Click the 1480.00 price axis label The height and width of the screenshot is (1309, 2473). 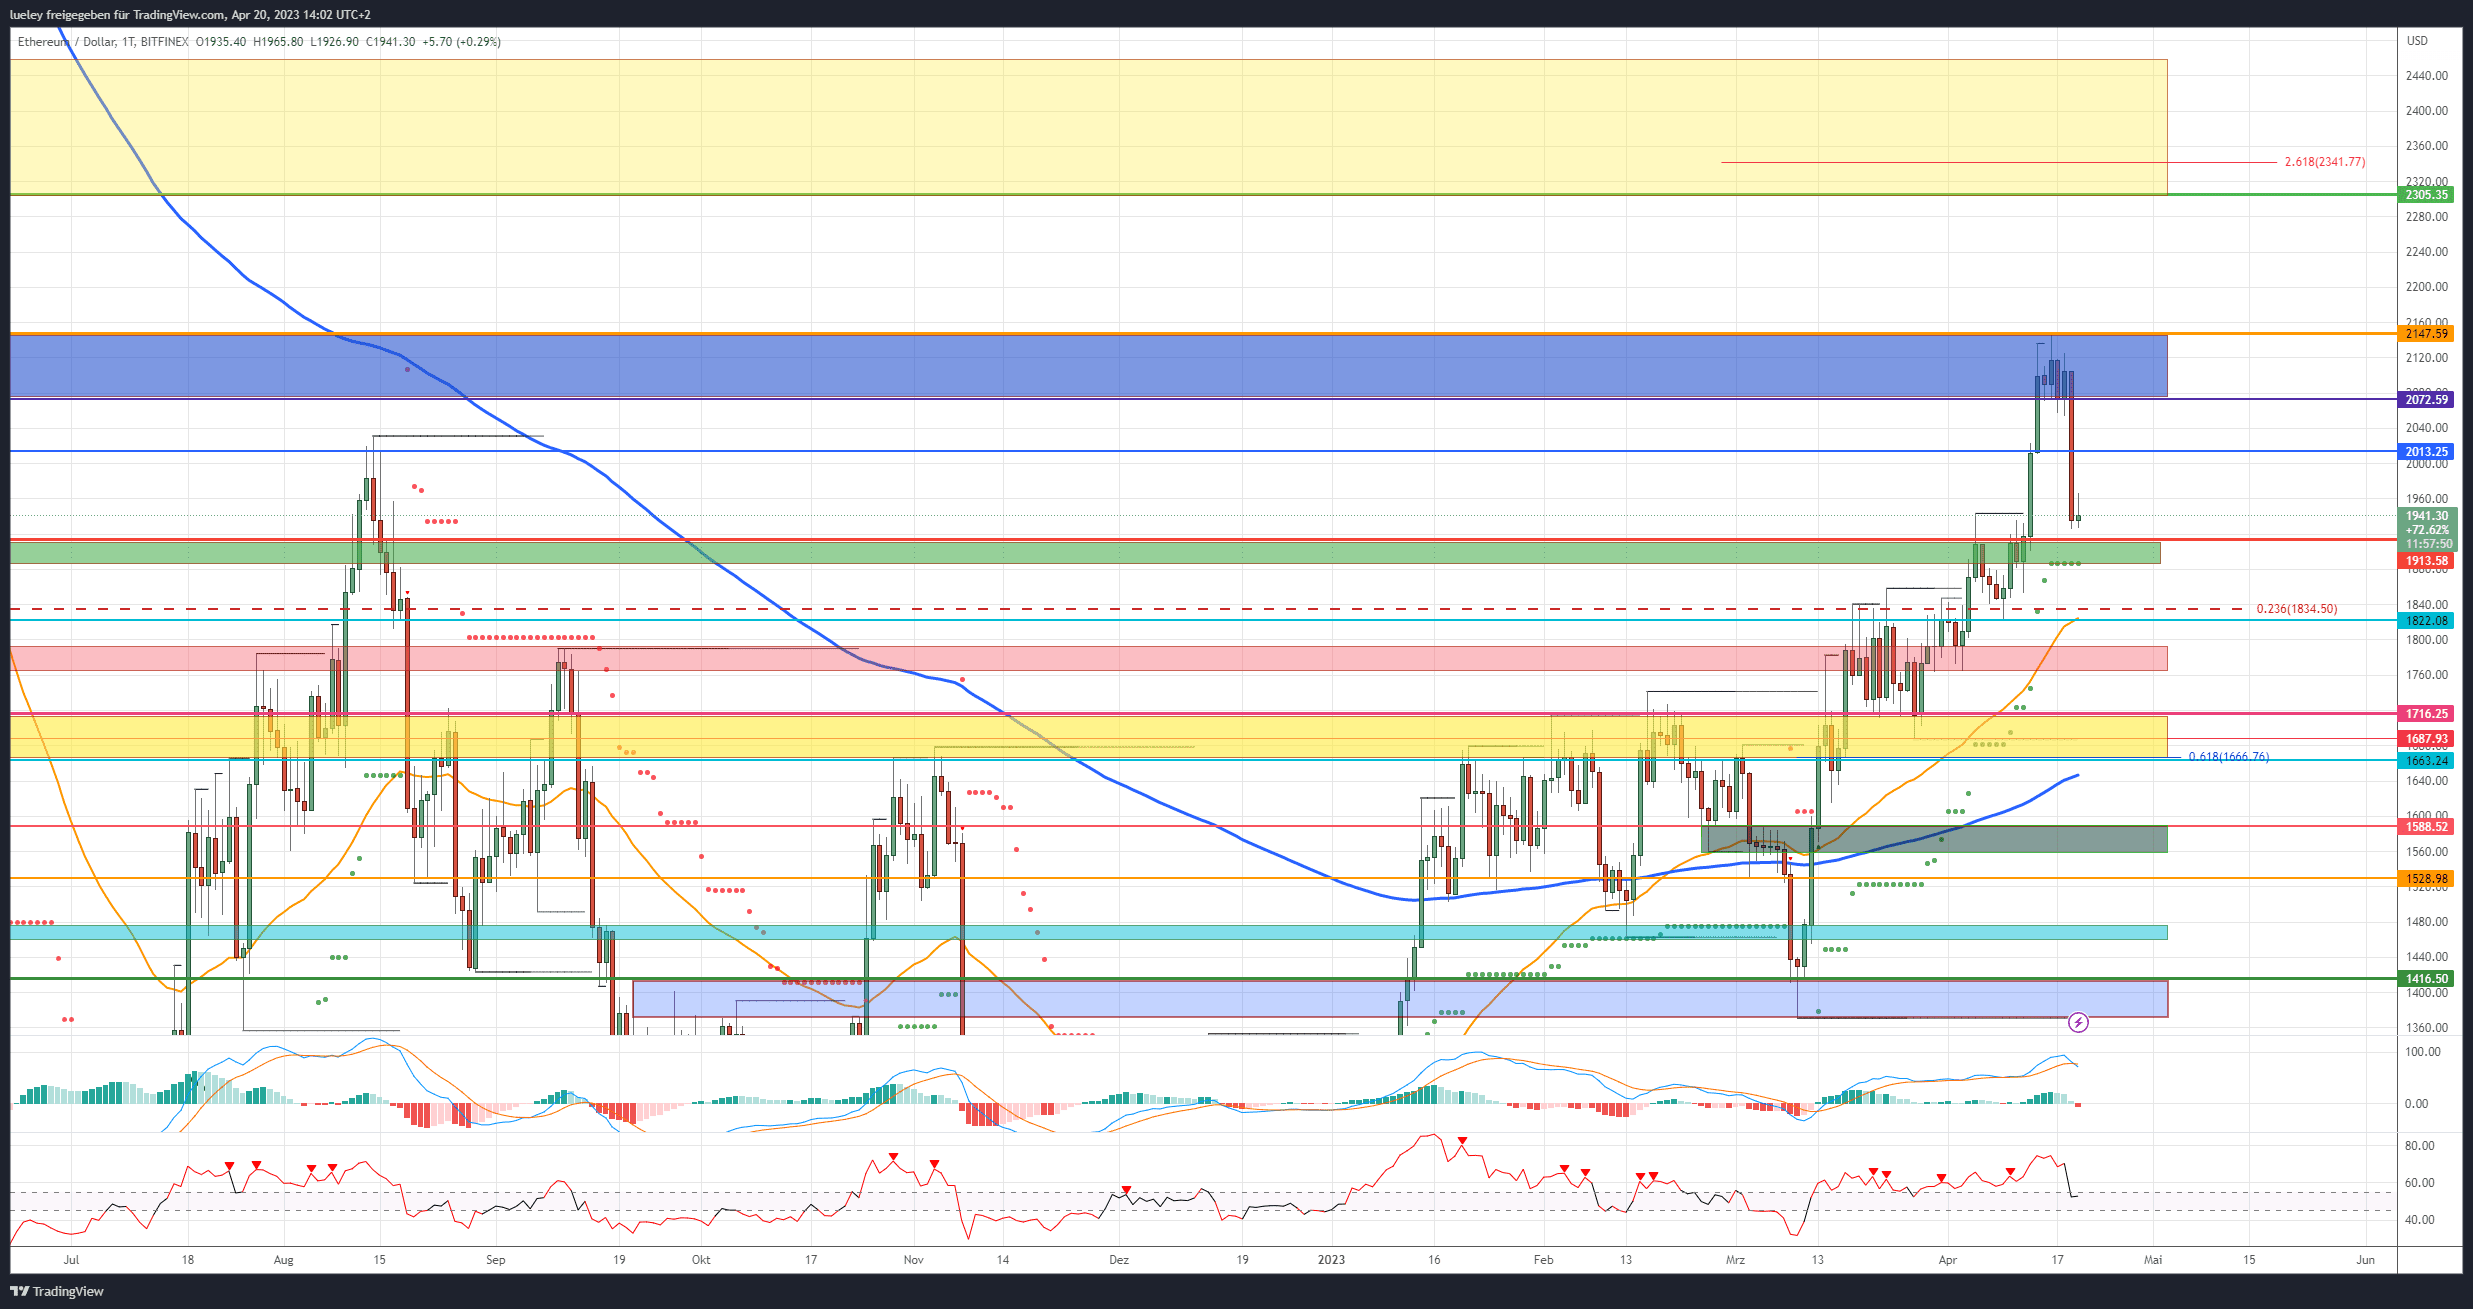coord(2427,922)
